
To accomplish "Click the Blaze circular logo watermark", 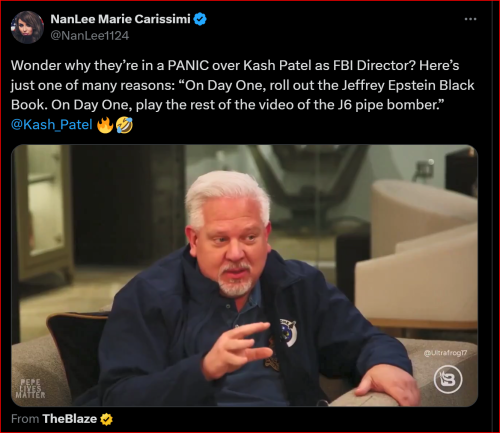I will (x=448, y=380).
